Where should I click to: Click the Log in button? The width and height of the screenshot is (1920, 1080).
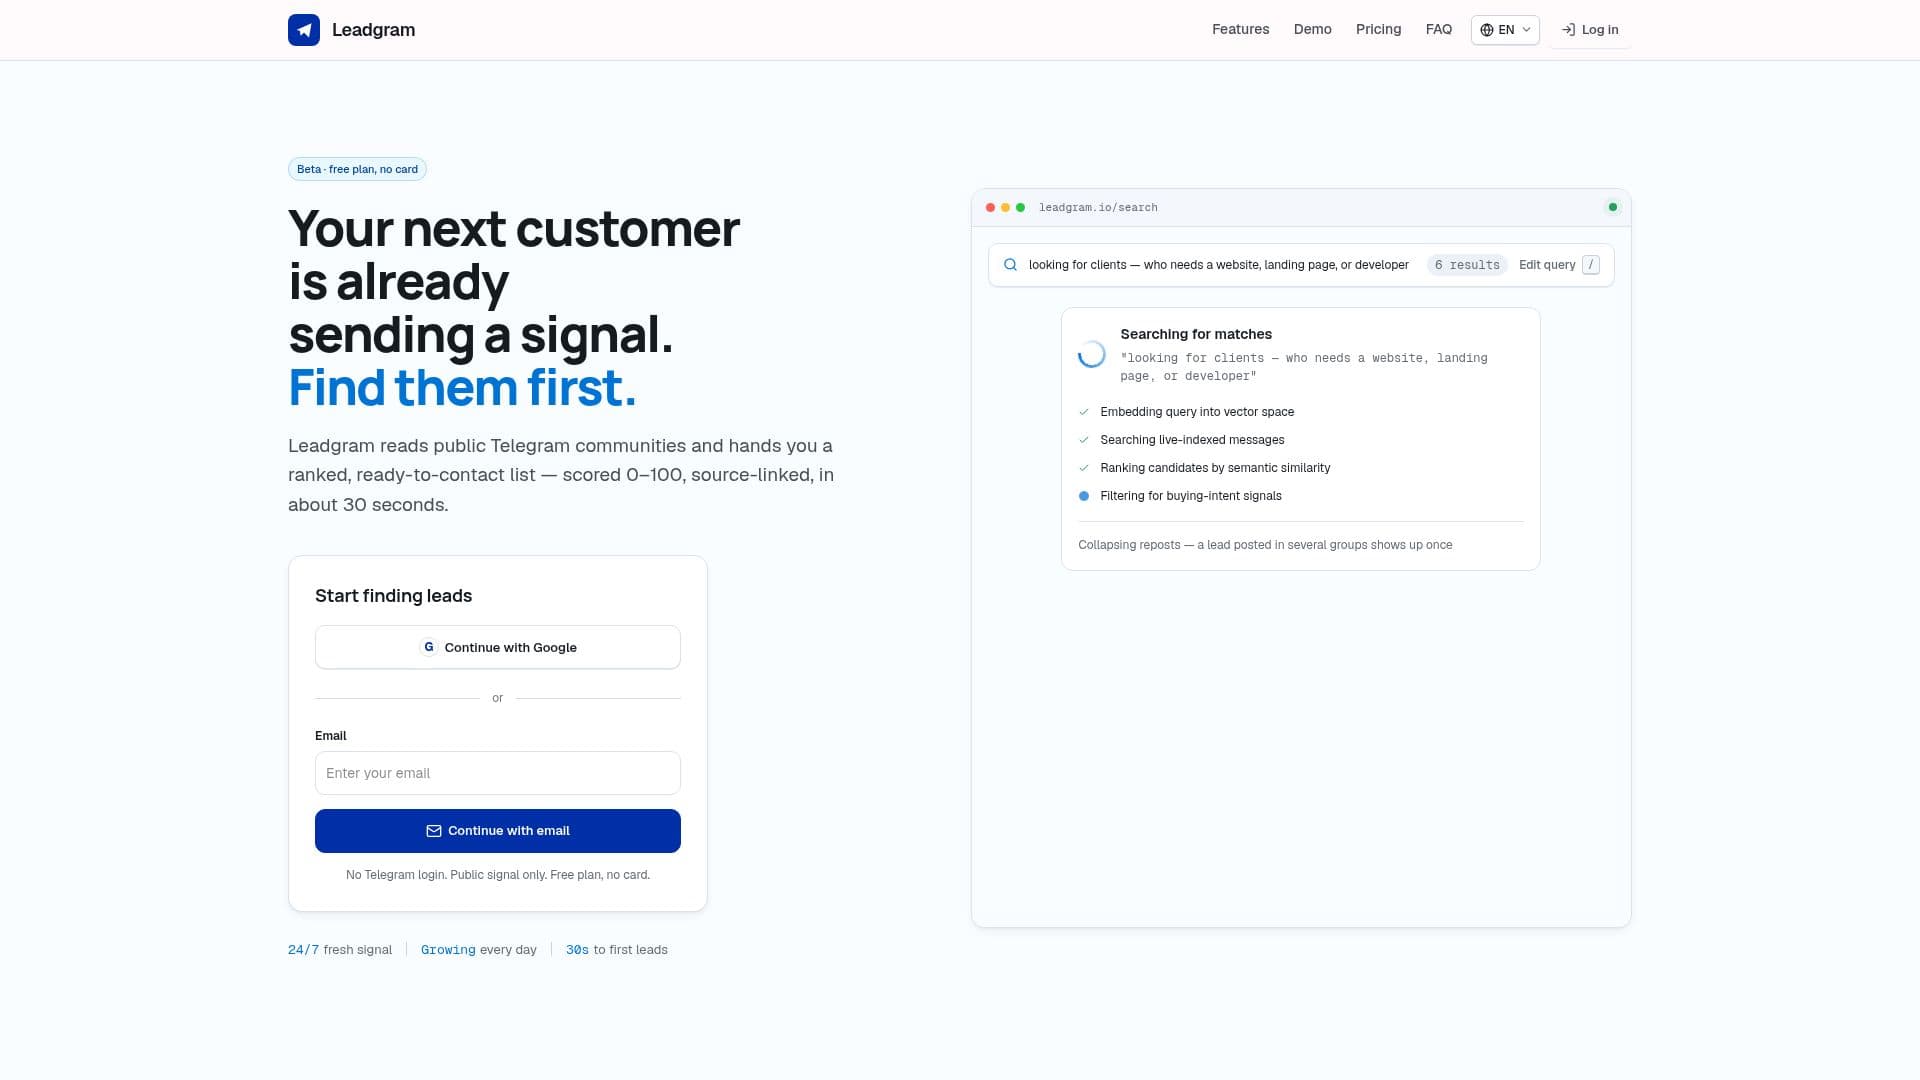(1590, 30)
